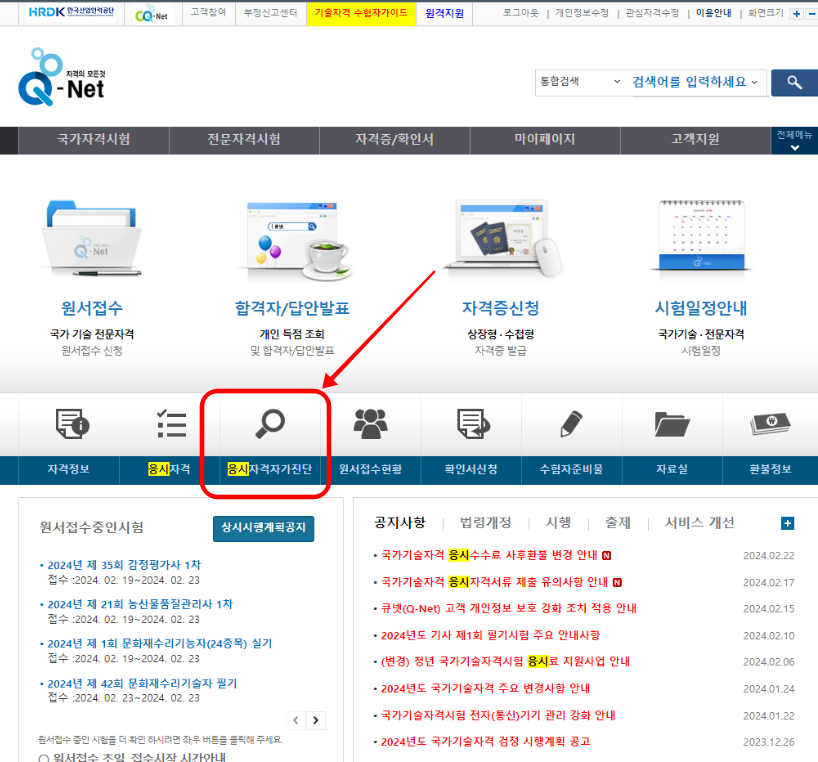818x762 pixels.
Task: Open the search keyword dropdown arrow
Action: pos(755,83)
